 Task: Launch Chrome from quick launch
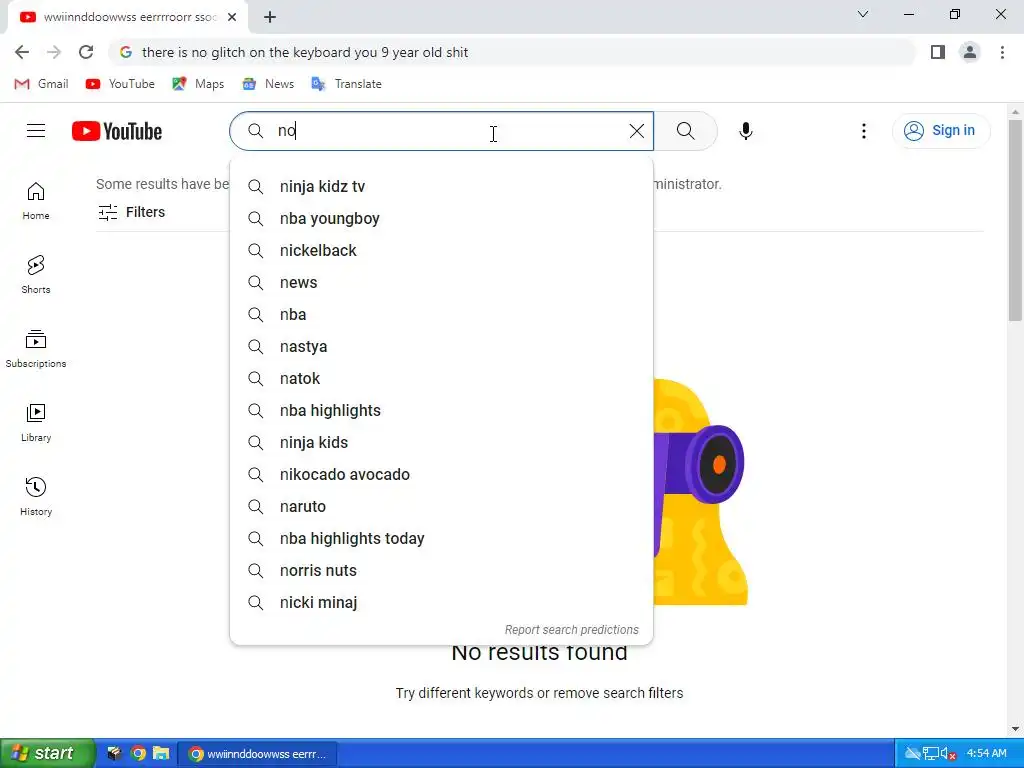point(138,754)
